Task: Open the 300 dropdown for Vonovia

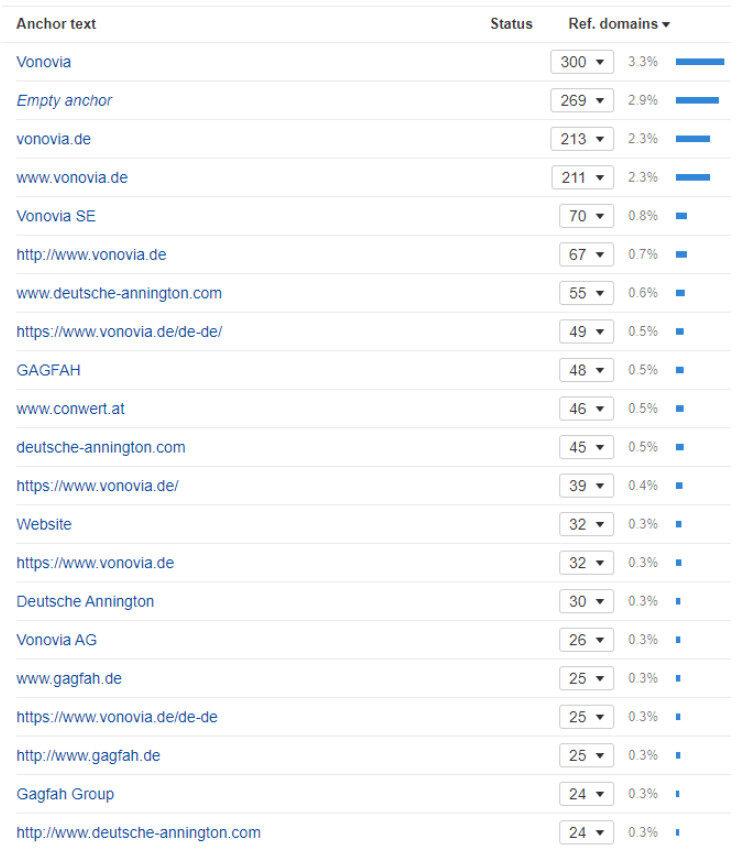Action: tap(582, 62)
